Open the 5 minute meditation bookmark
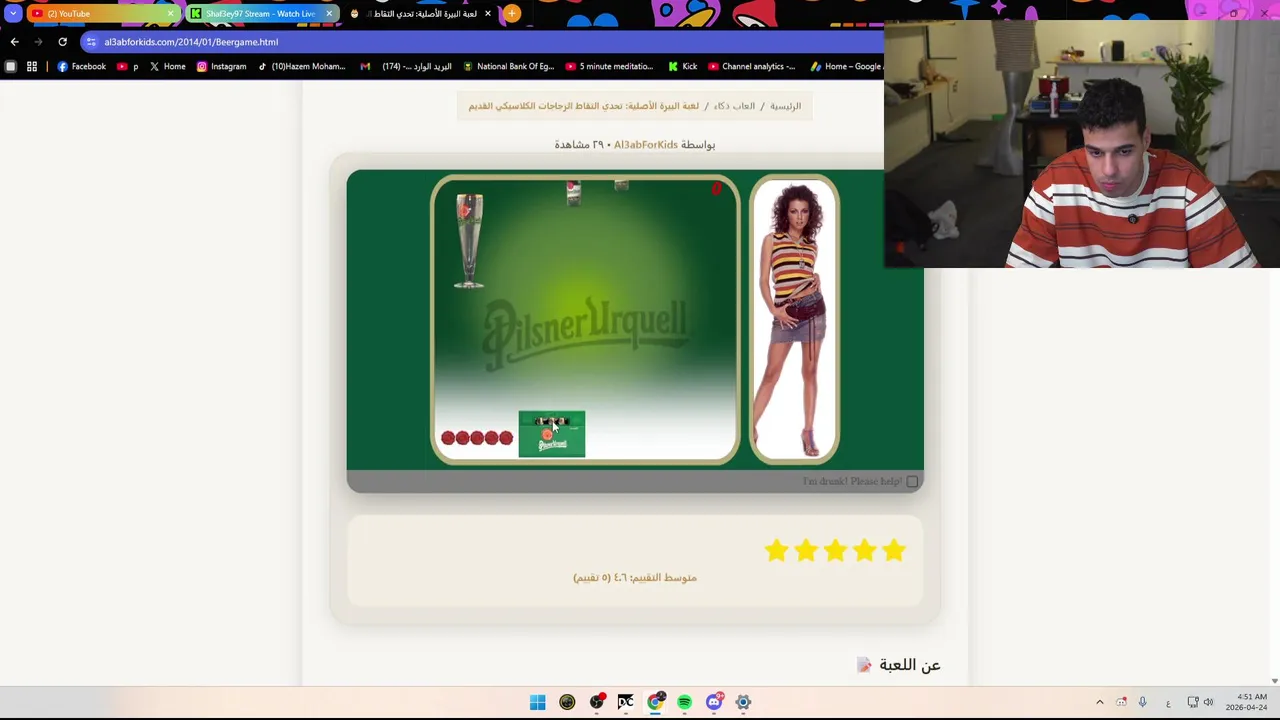This screenshot has height=720, width=1280. pos(609,66)
